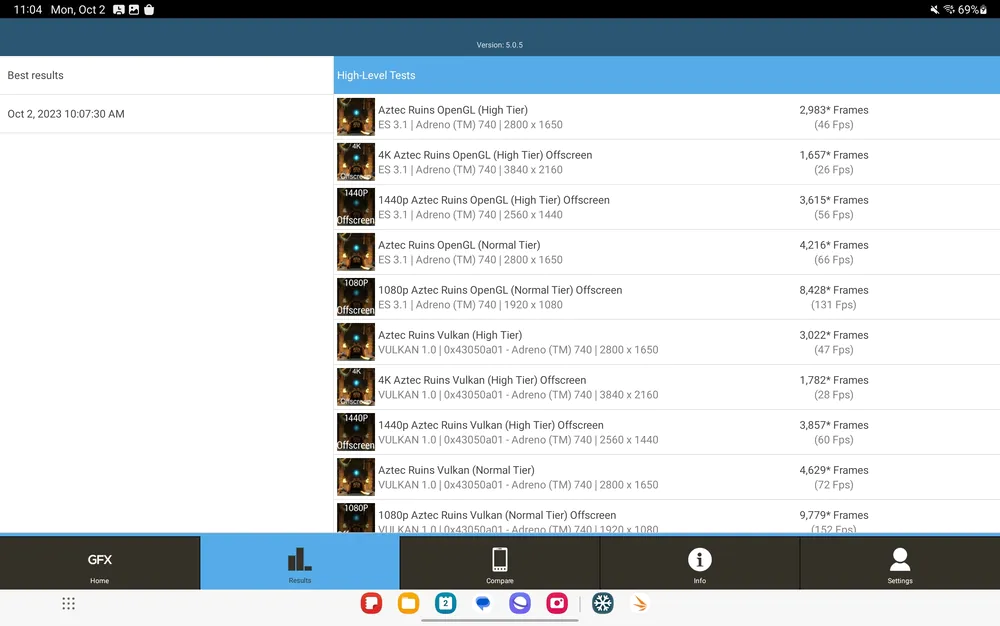This screenshot has height=626, width=1000.
Task: Open the 1440p Aztec Ruins Vulkan (High Tier) Offscreen title
Action: [491, 425]
